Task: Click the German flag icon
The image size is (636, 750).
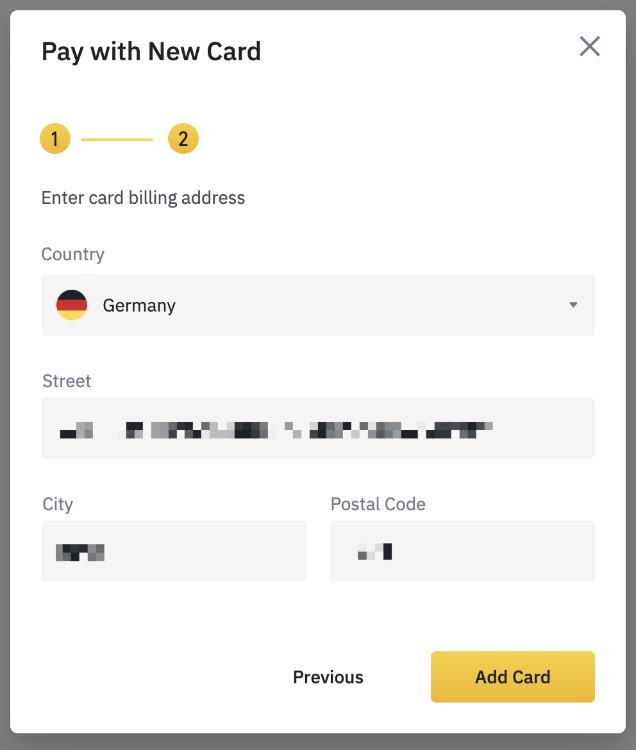Action: pyautogui.click(x=72, y=305)
